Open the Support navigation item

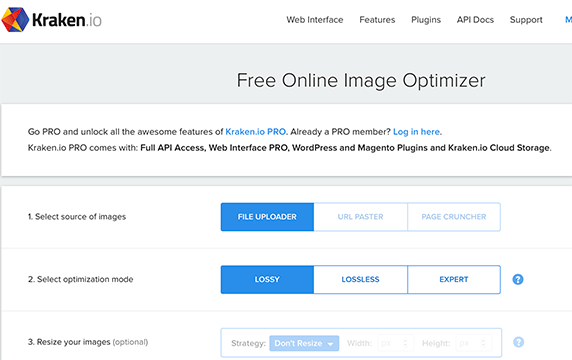[526, 20]
